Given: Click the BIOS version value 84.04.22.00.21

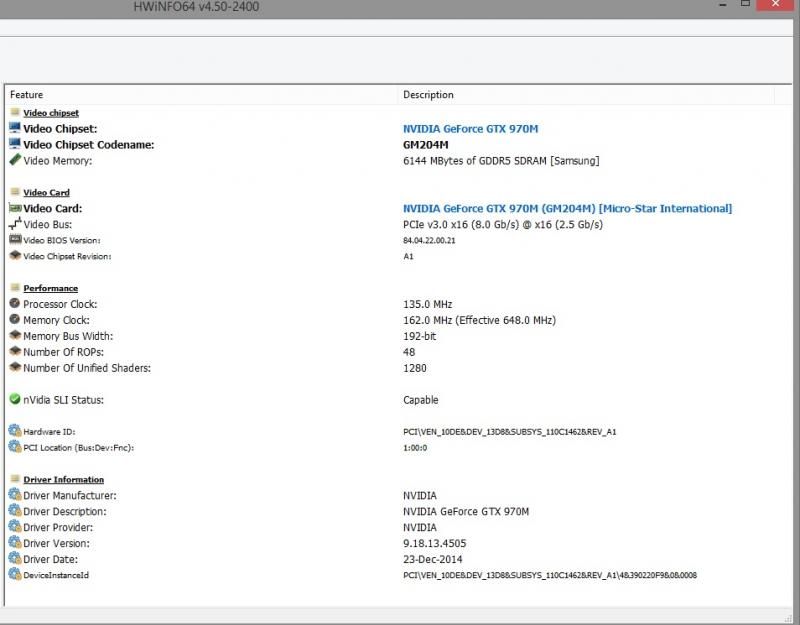Looking at the screenshot, I should click(x=429, y=240).
